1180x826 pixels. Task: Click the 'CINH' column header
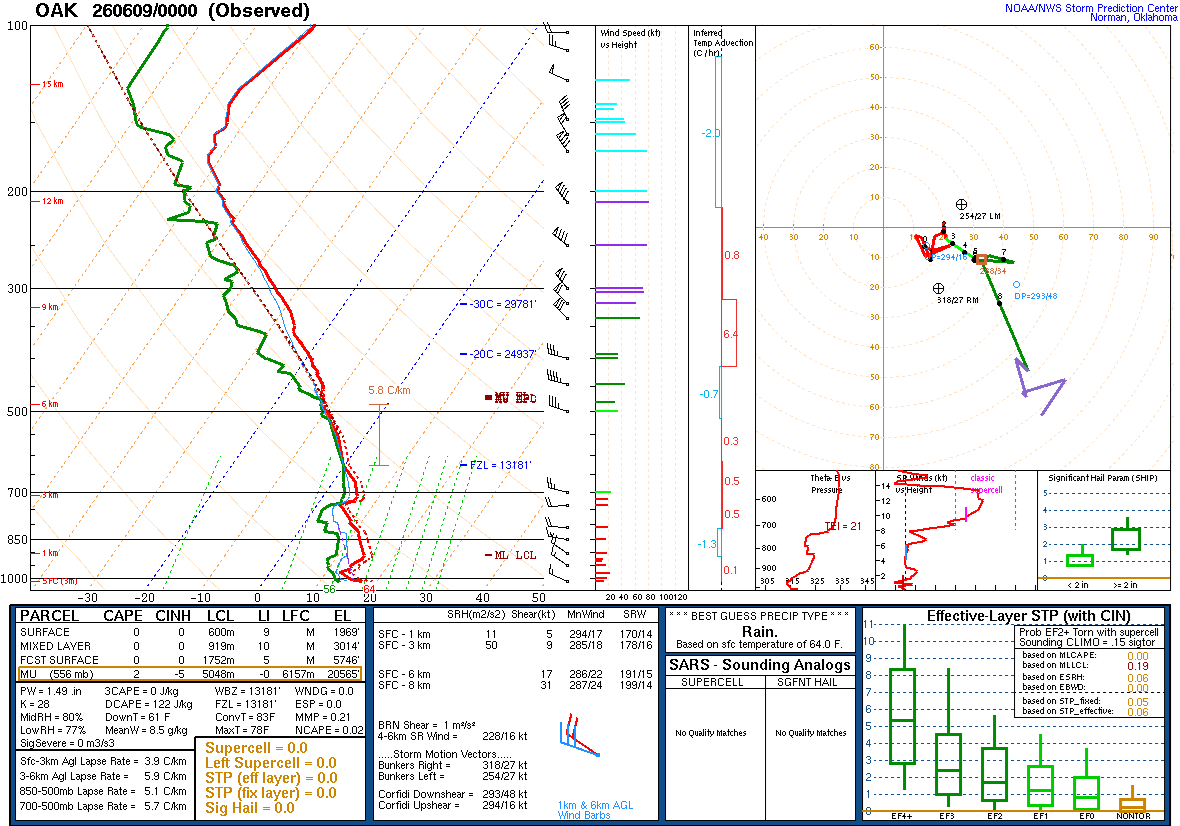[173, 616]
